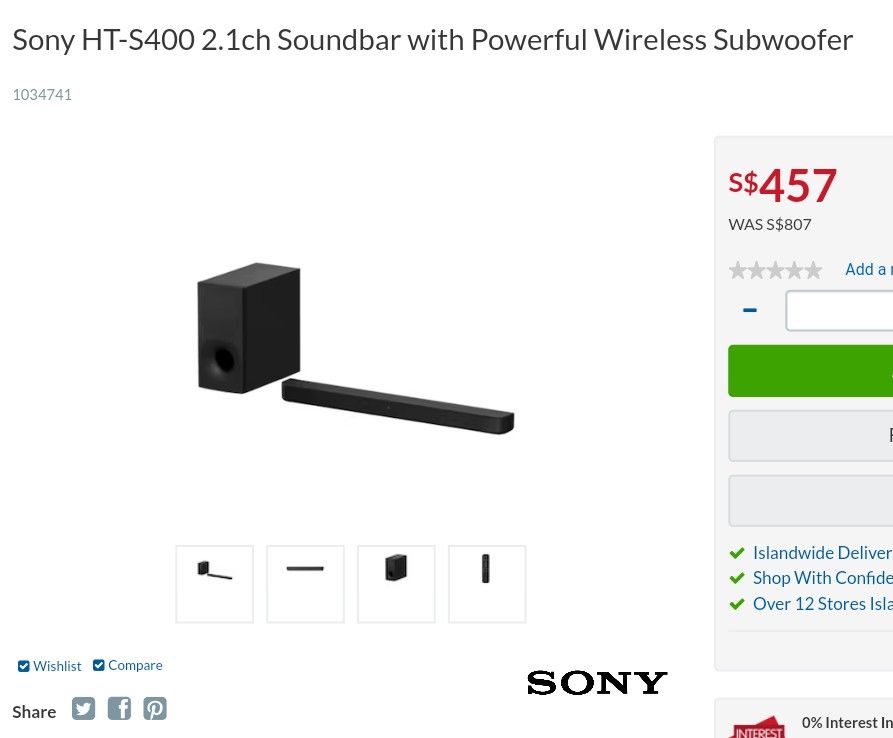Open the Shop With Confidence link
Image resolution: width=893 pixels, height=738 pixels.
[x=822, y=577]
